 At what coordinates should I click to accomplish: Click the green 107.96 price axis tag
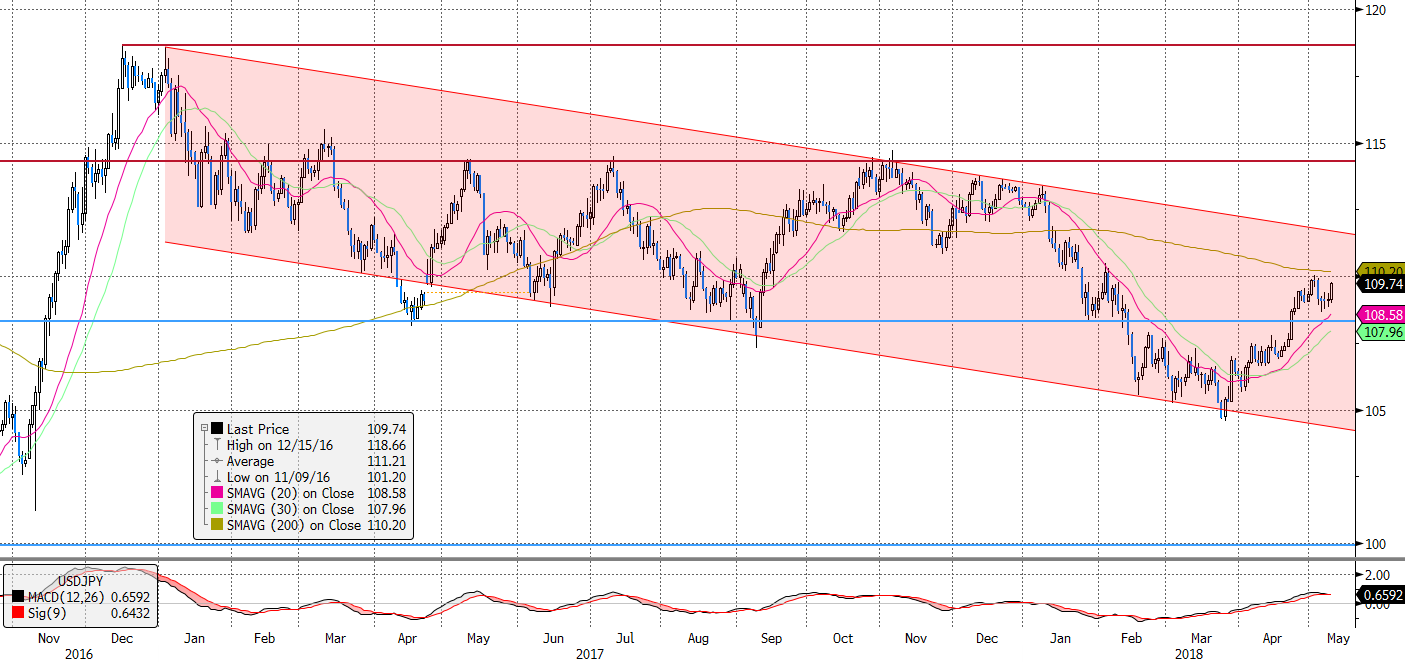point(1380,332)
